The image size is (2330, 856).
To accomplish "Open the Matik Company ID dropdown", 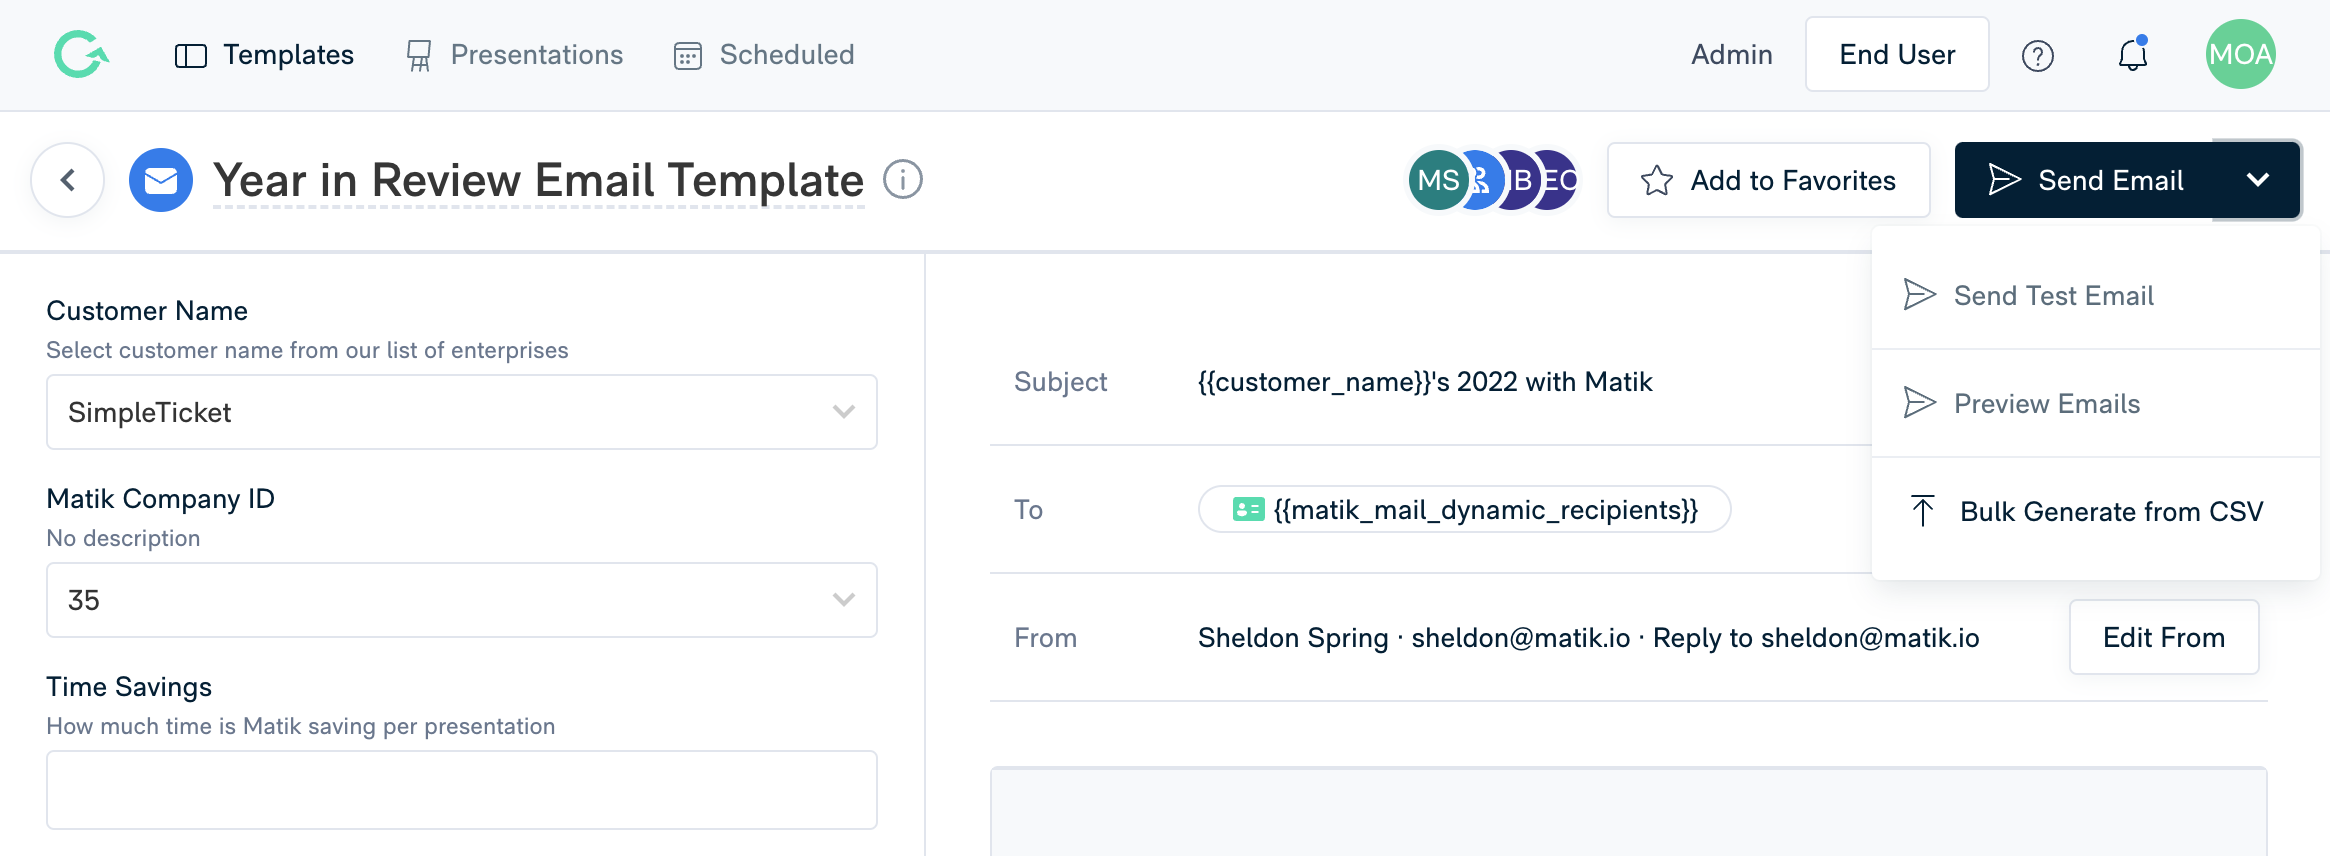I will [x=462, y=600].
